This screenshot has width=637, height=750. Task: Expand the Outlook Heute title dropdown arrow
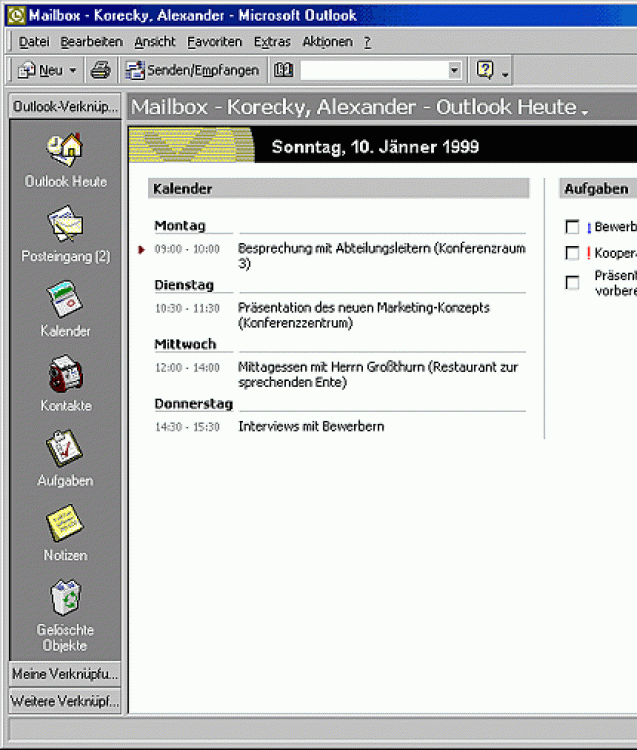coord(585,110)
